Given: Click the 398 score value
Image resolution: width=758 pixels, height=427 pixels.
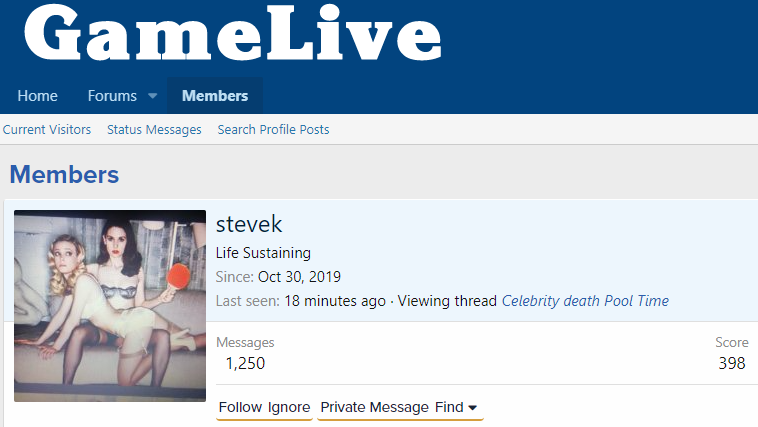Looking at the screenshot, I should 732,363.
